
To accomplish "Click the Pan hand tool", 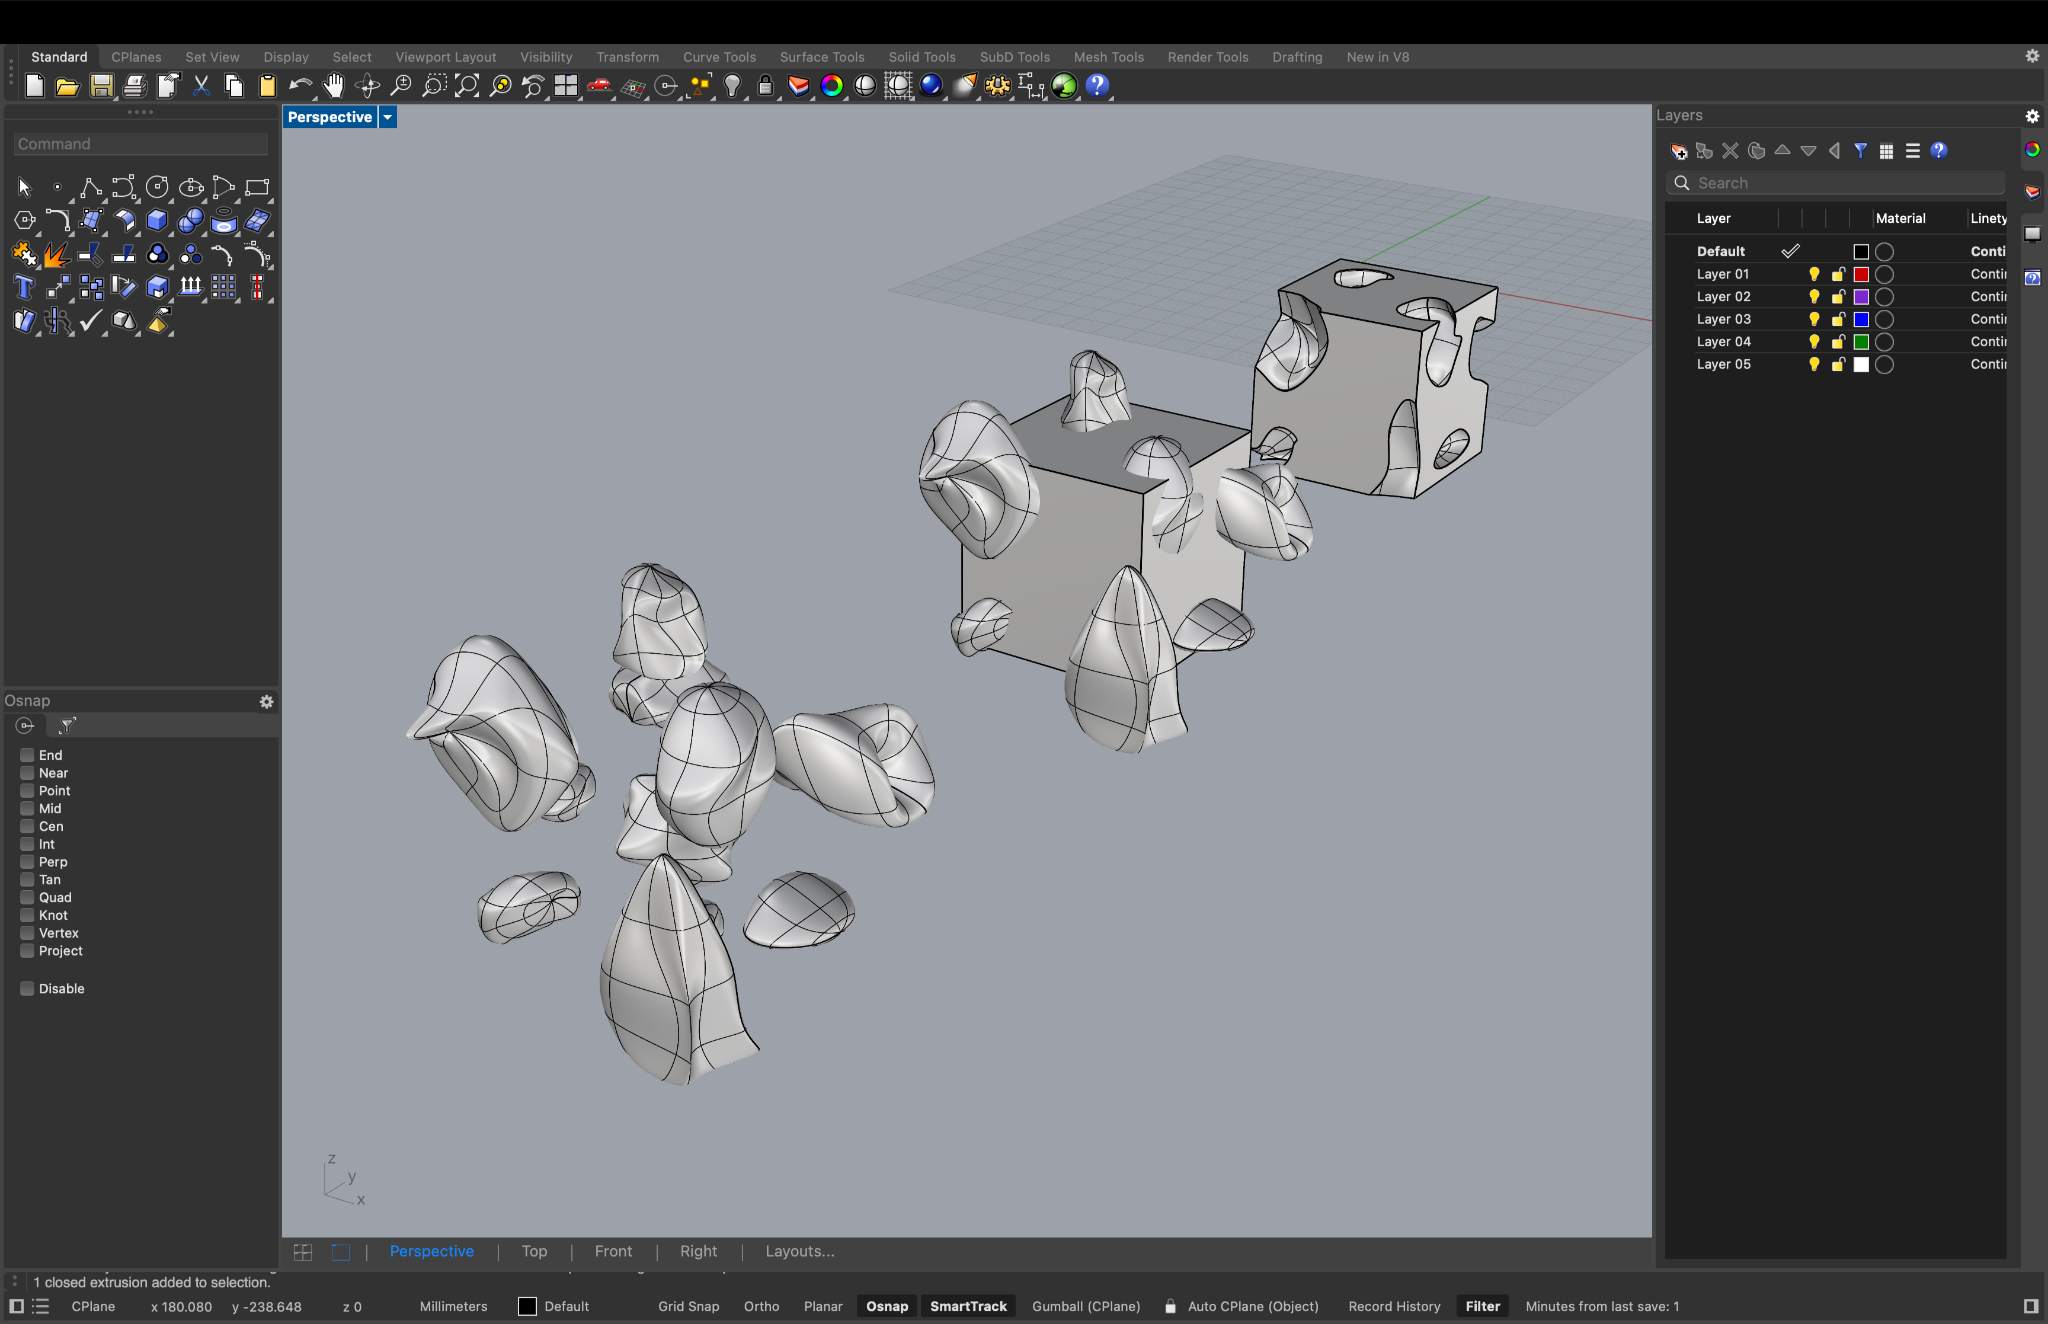I will 334,86.
